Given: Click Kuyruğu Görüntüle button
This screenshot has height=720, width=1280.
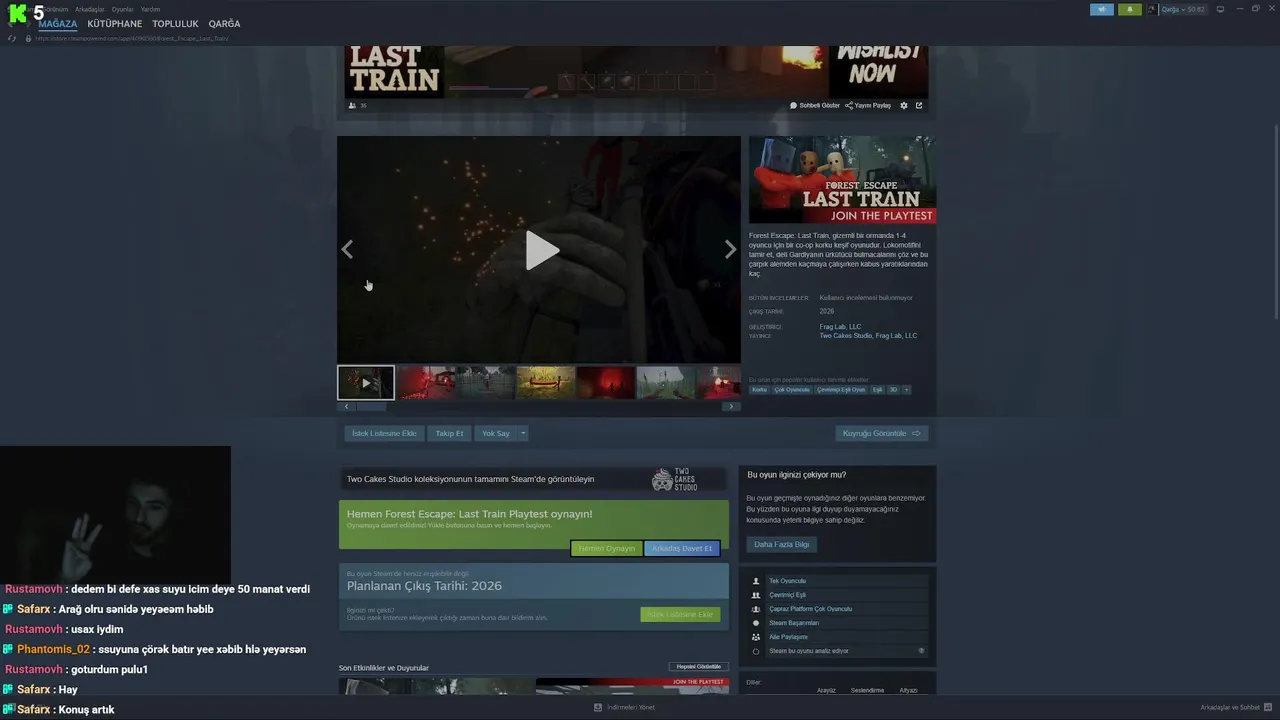Looking at the screenshot, I should coord(882,434).
